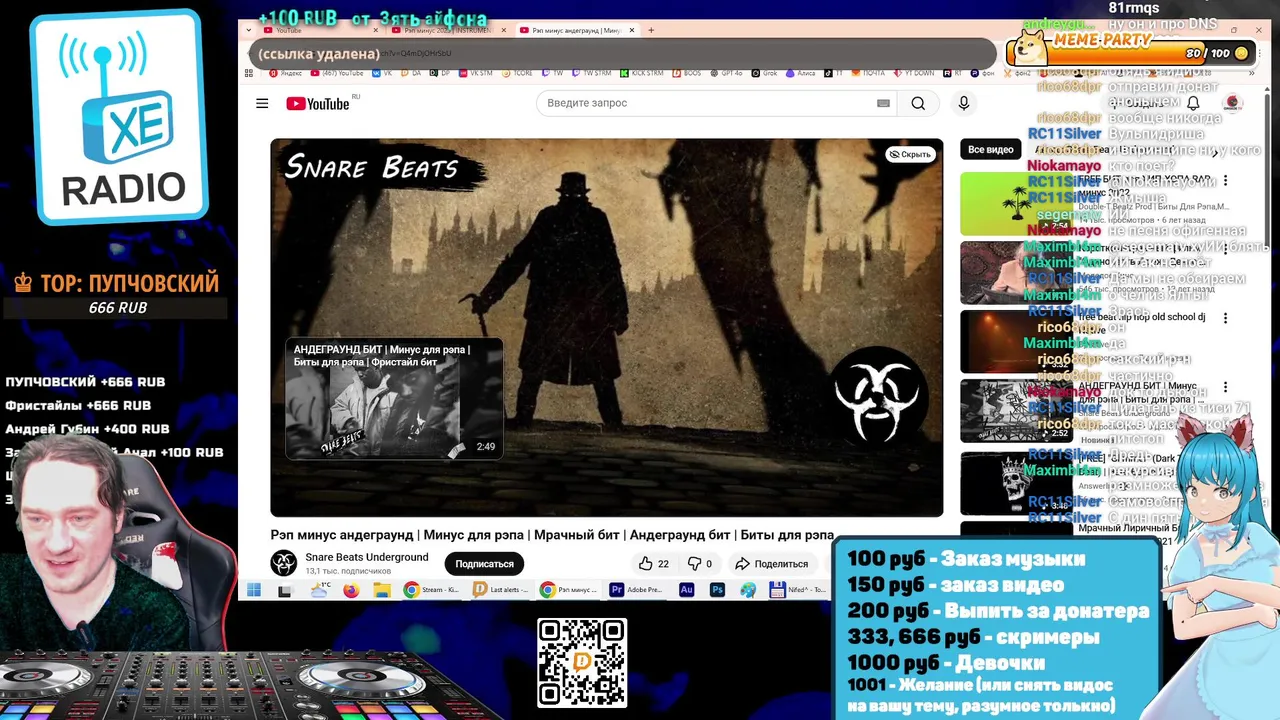The height and width of the screenshot is (720, 1280).
Task: Select the 'Все видео' filter chip
Action: (x=990, y=149)
